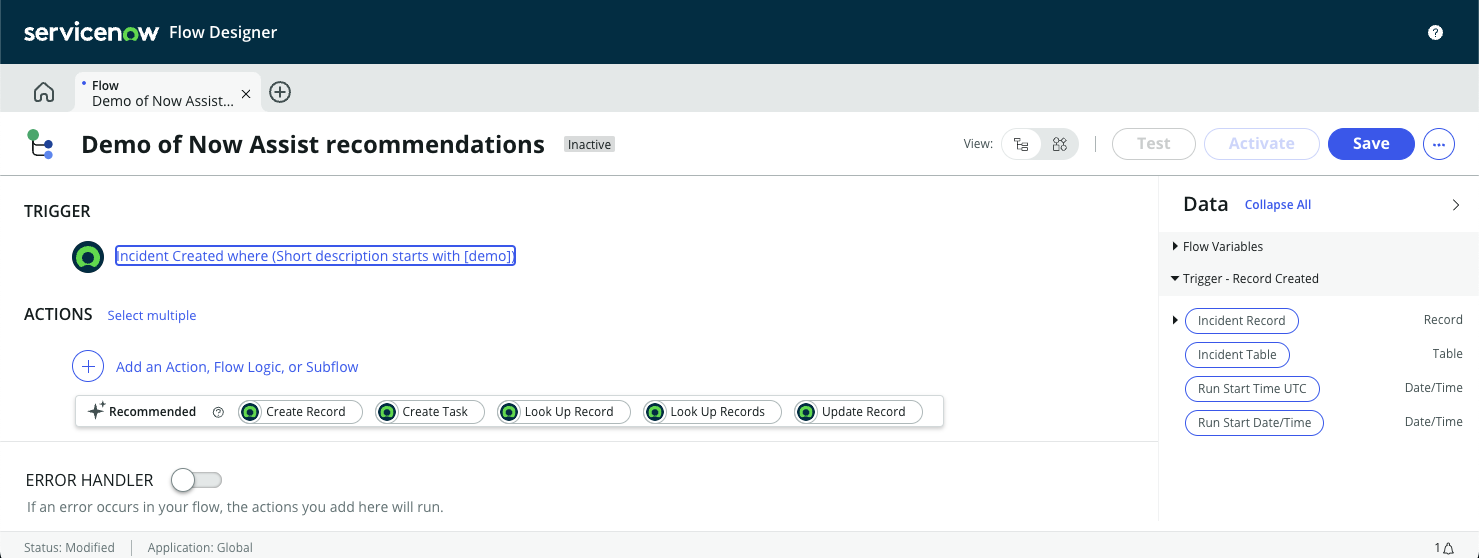Screen dimensions: 1479x558
Task: Collapse the Data panel with chevron
Action: (1455, 205)
